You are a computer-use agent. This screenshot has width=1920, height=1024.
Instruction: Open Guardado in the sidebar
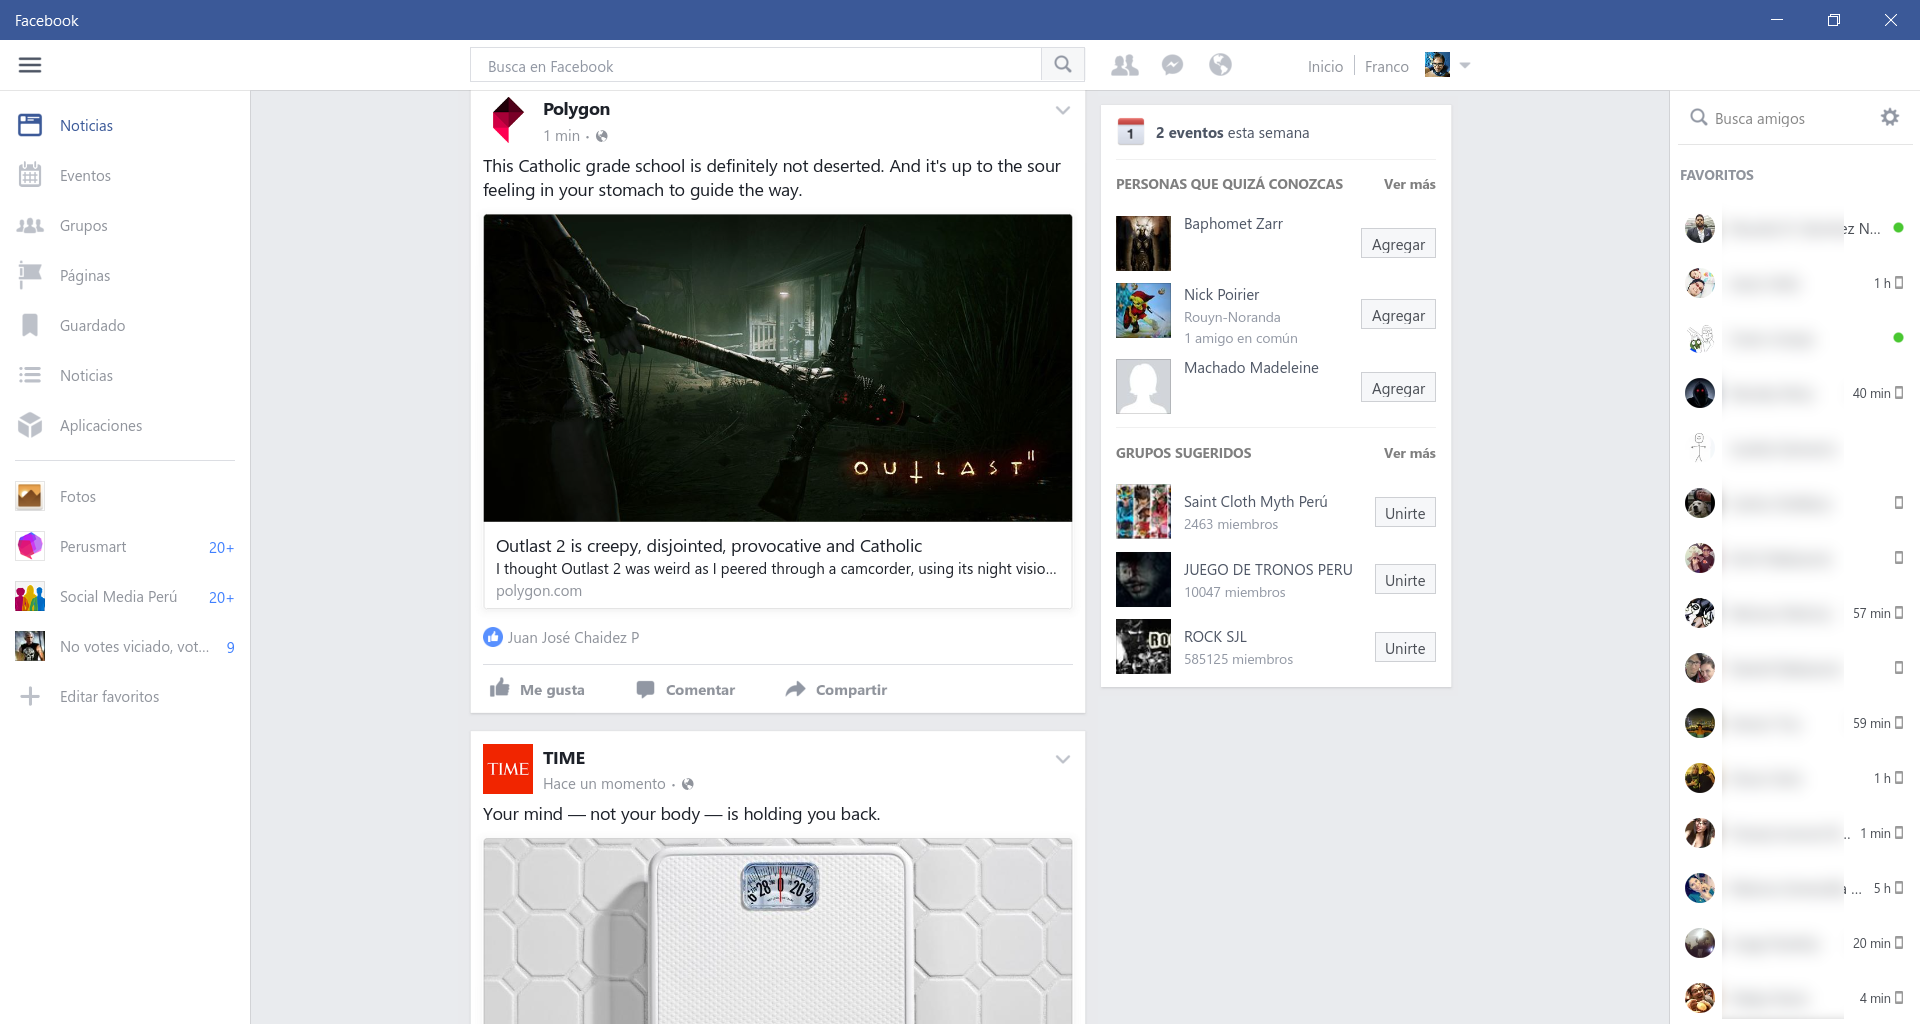click(x=125, y=325)
